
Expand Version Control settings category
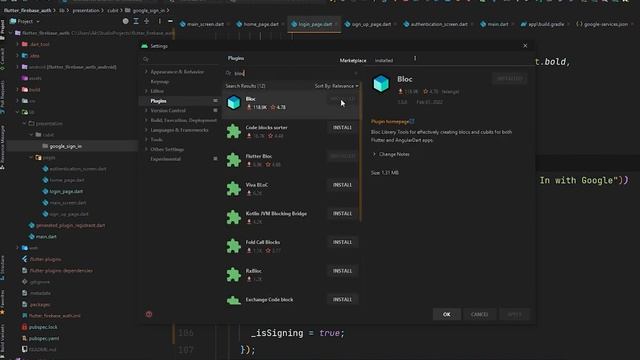coord(147,111)
